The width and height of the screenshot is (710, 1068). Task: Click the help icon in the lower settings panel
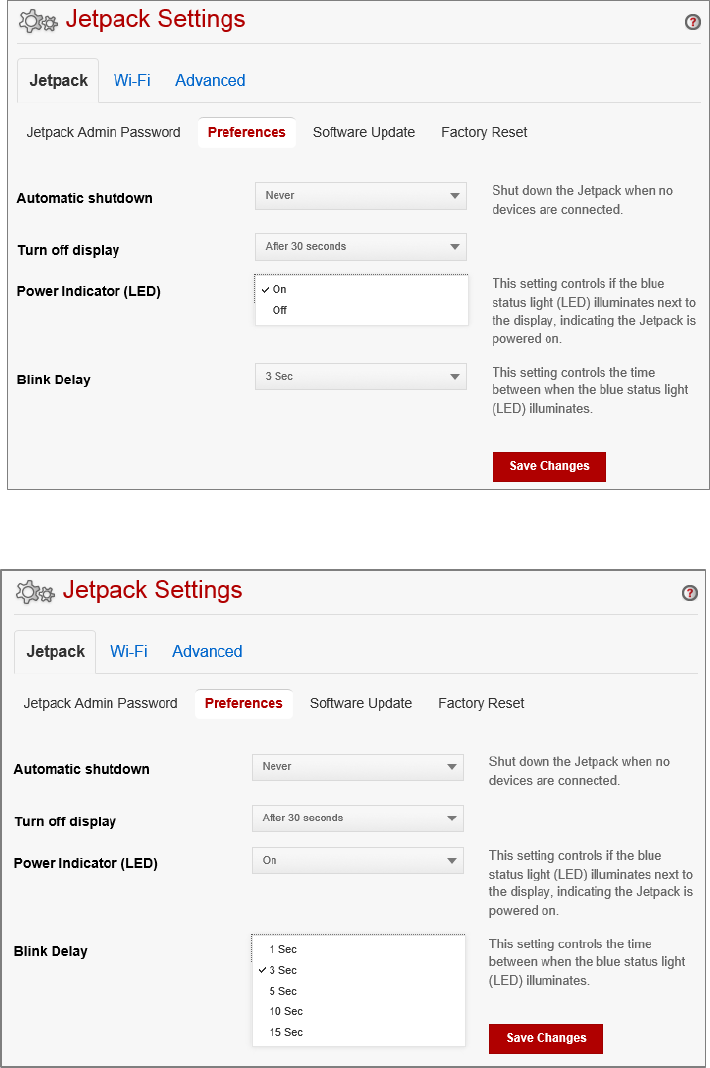pos(689,593)
